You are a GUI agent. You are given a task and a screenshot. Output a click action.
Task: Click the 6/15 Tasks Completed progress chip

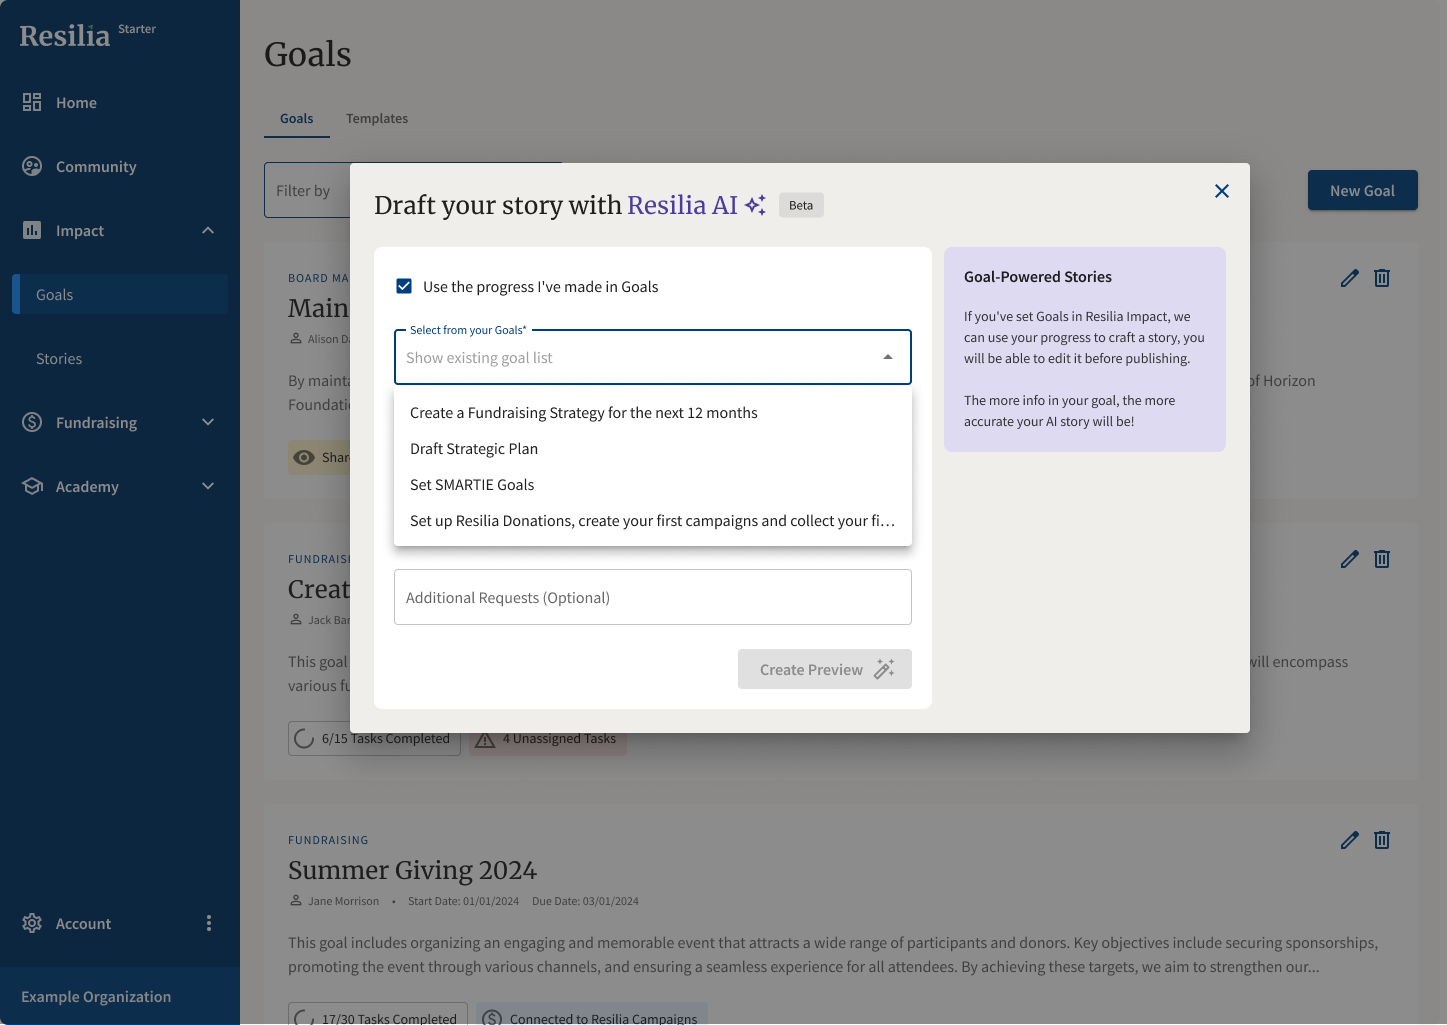point(375,739)
